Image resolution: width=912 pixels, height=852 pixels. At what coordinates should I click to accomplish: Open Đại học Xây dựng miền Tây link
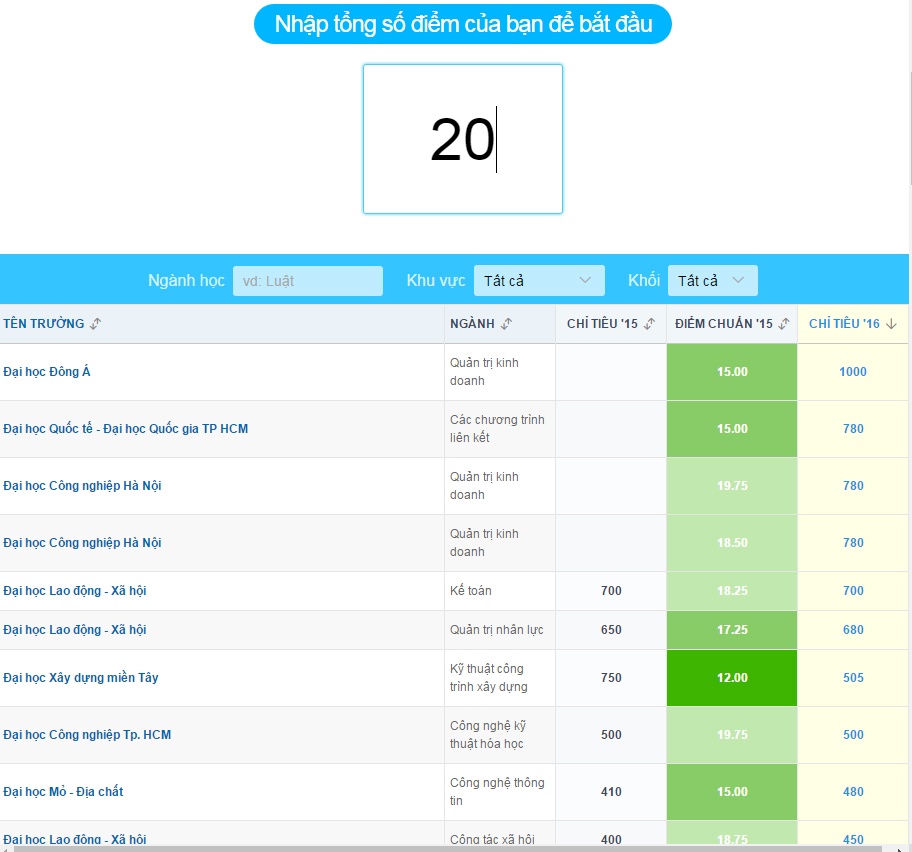[x=81, y=678]
